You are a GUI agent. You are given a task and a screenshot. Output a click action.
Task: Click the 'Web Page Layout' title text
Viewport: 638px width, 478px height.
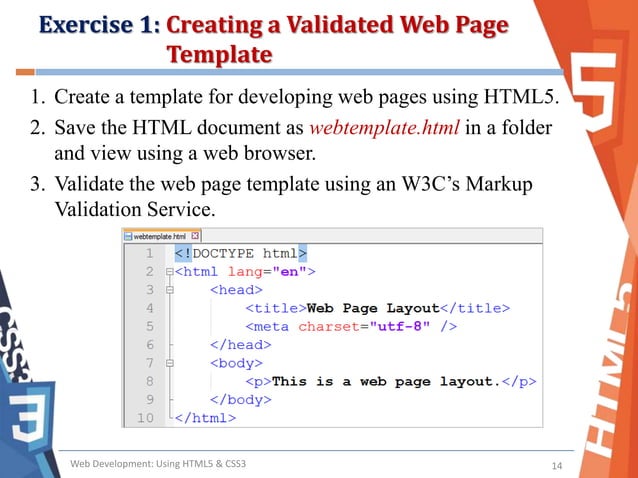click(373, 308)
